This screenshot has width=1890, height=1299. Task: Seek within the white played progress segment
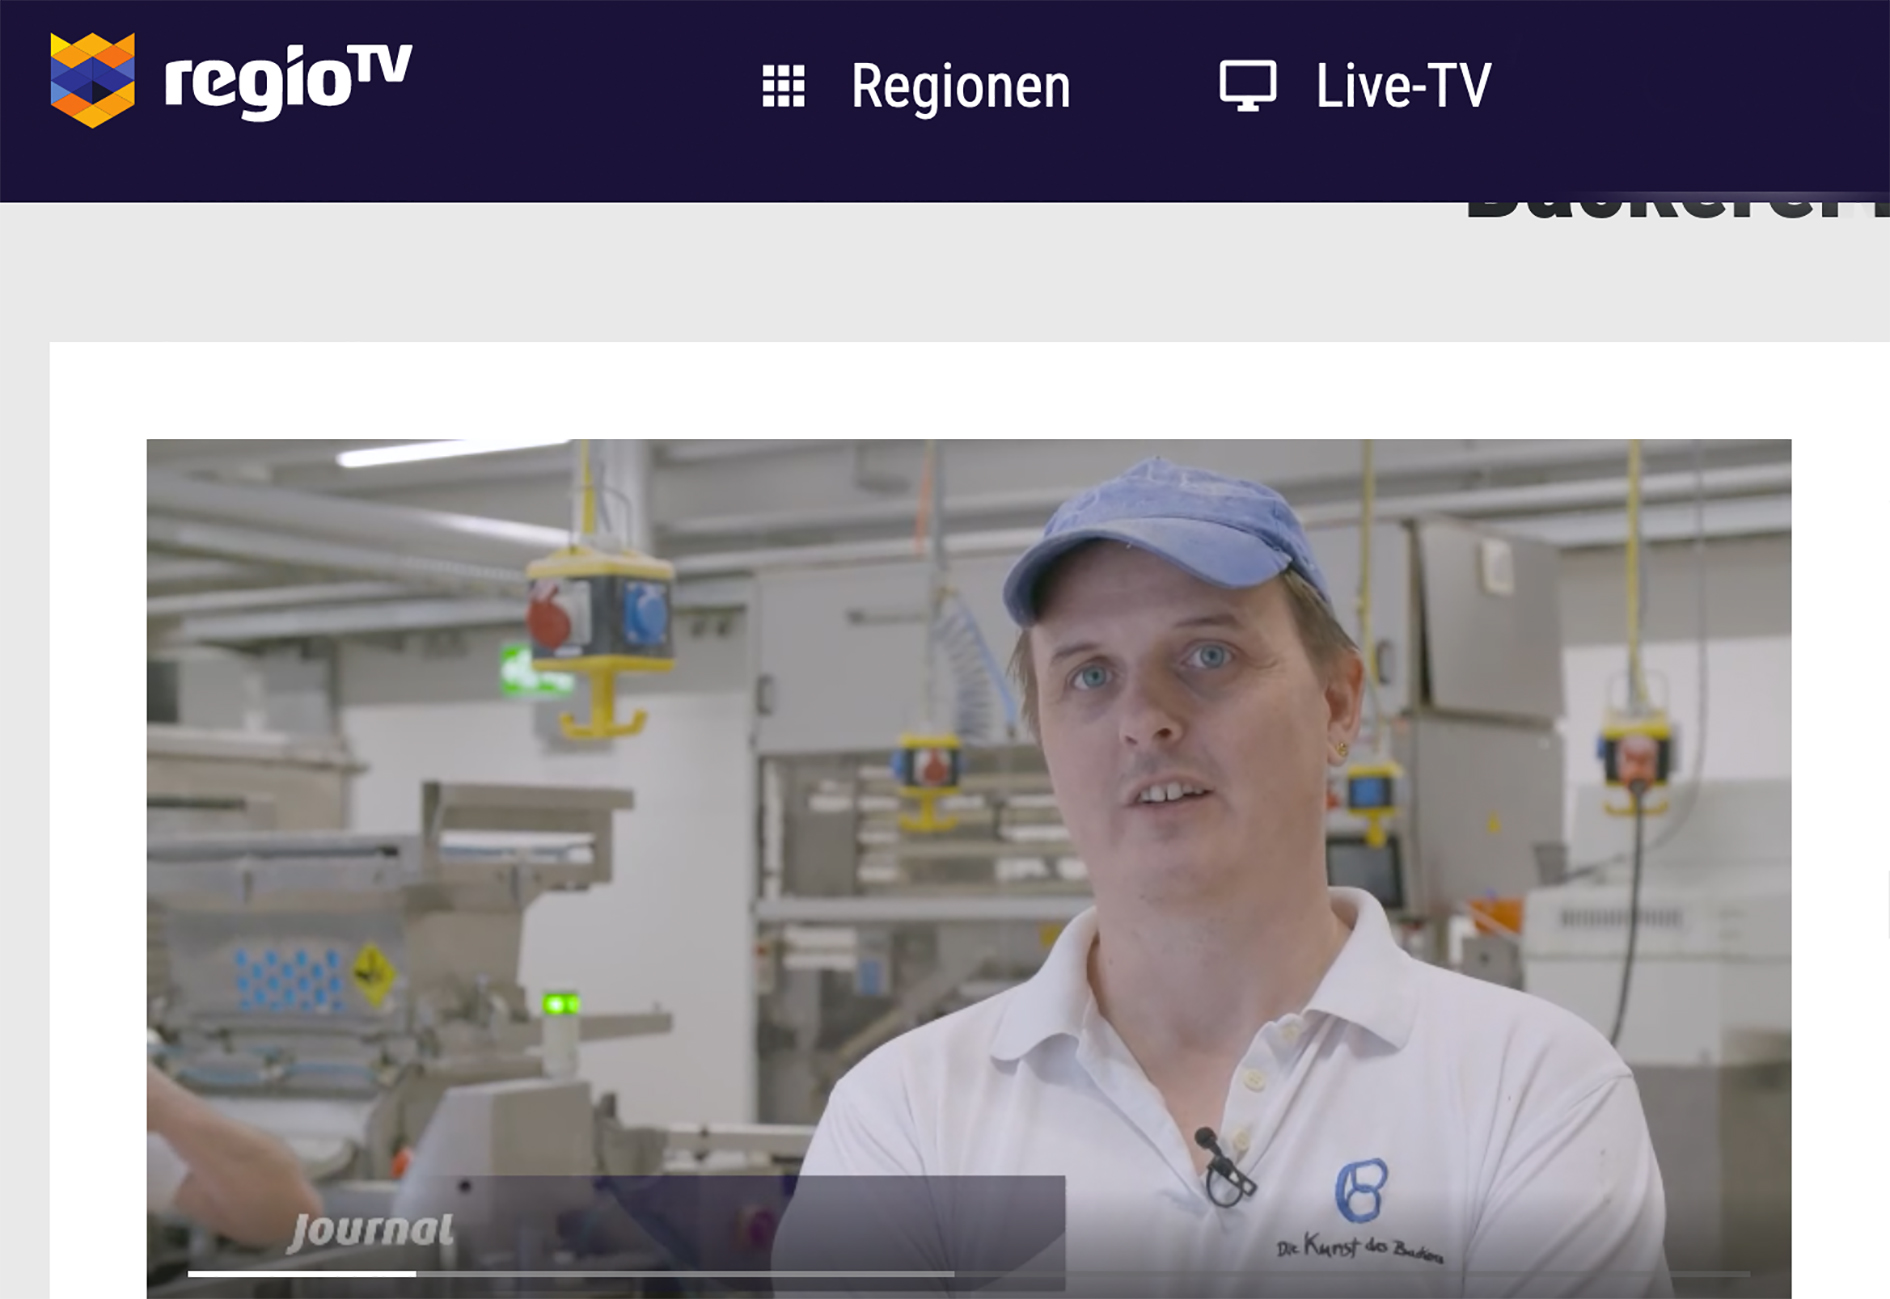300,1273
